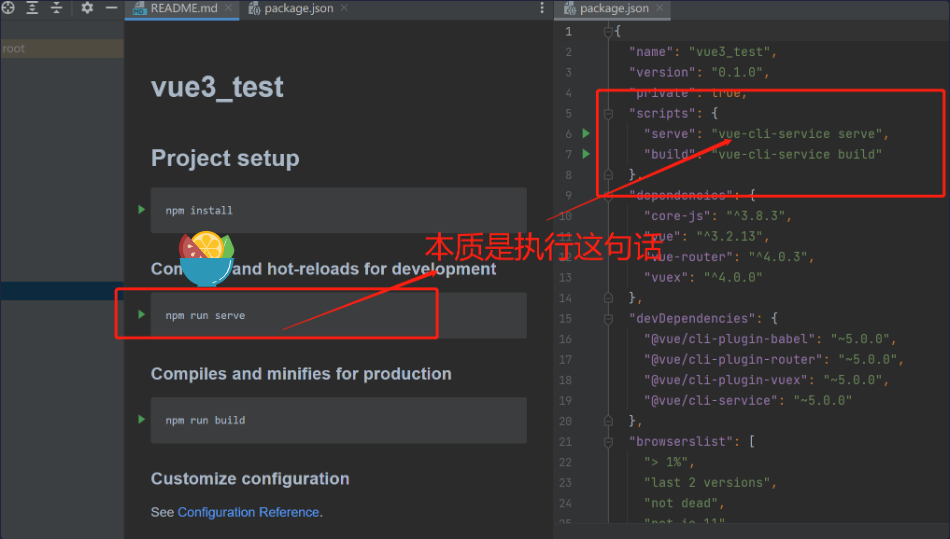
Task: Click the "version": "0.1.0" line
Action: [699, 73]
